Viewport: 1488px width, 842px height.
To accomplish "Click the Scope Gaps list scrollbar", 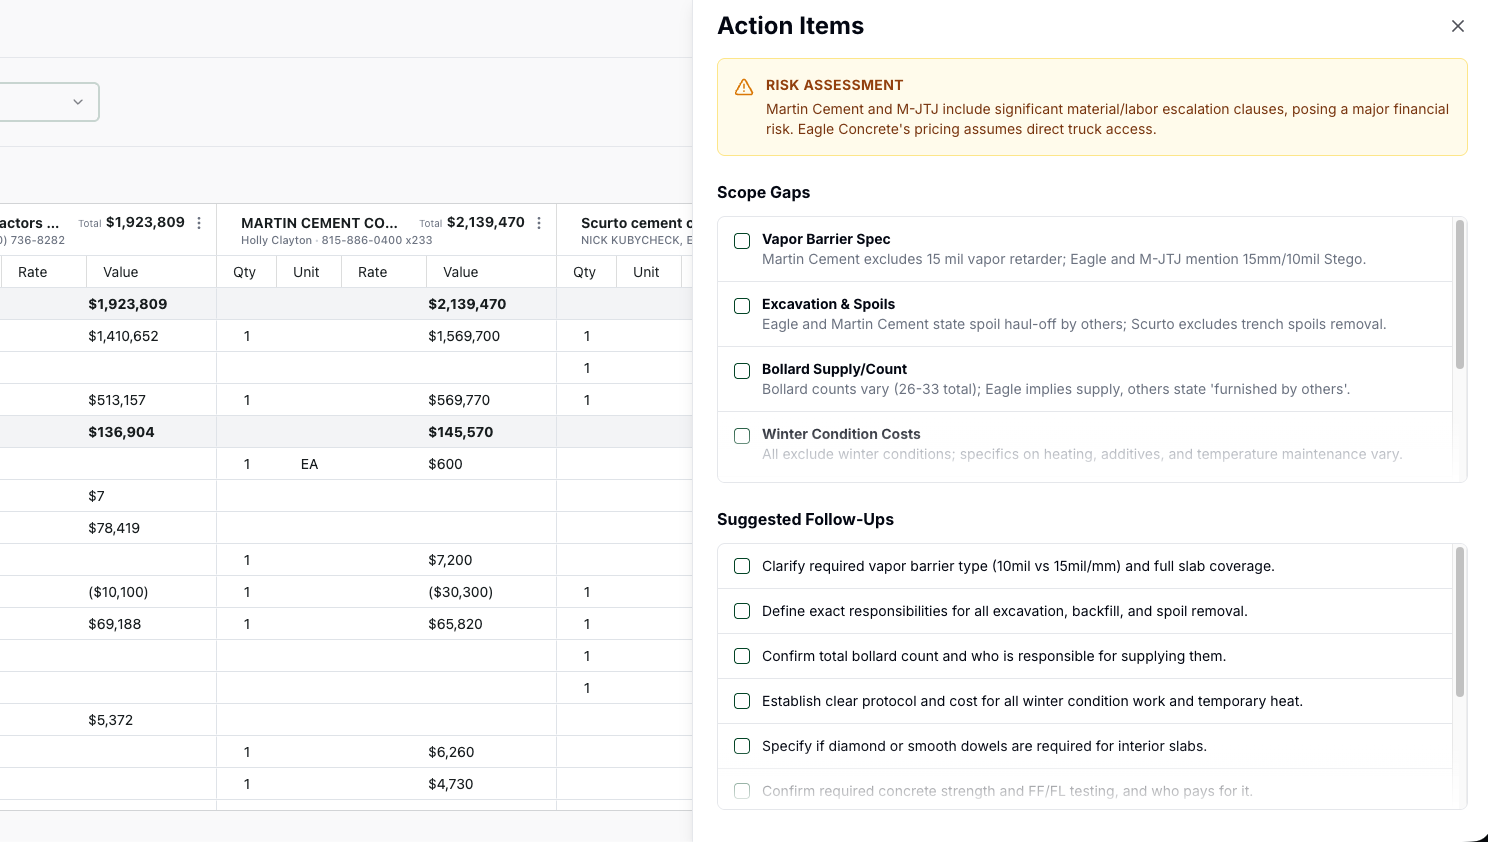I will point(1459,295).
